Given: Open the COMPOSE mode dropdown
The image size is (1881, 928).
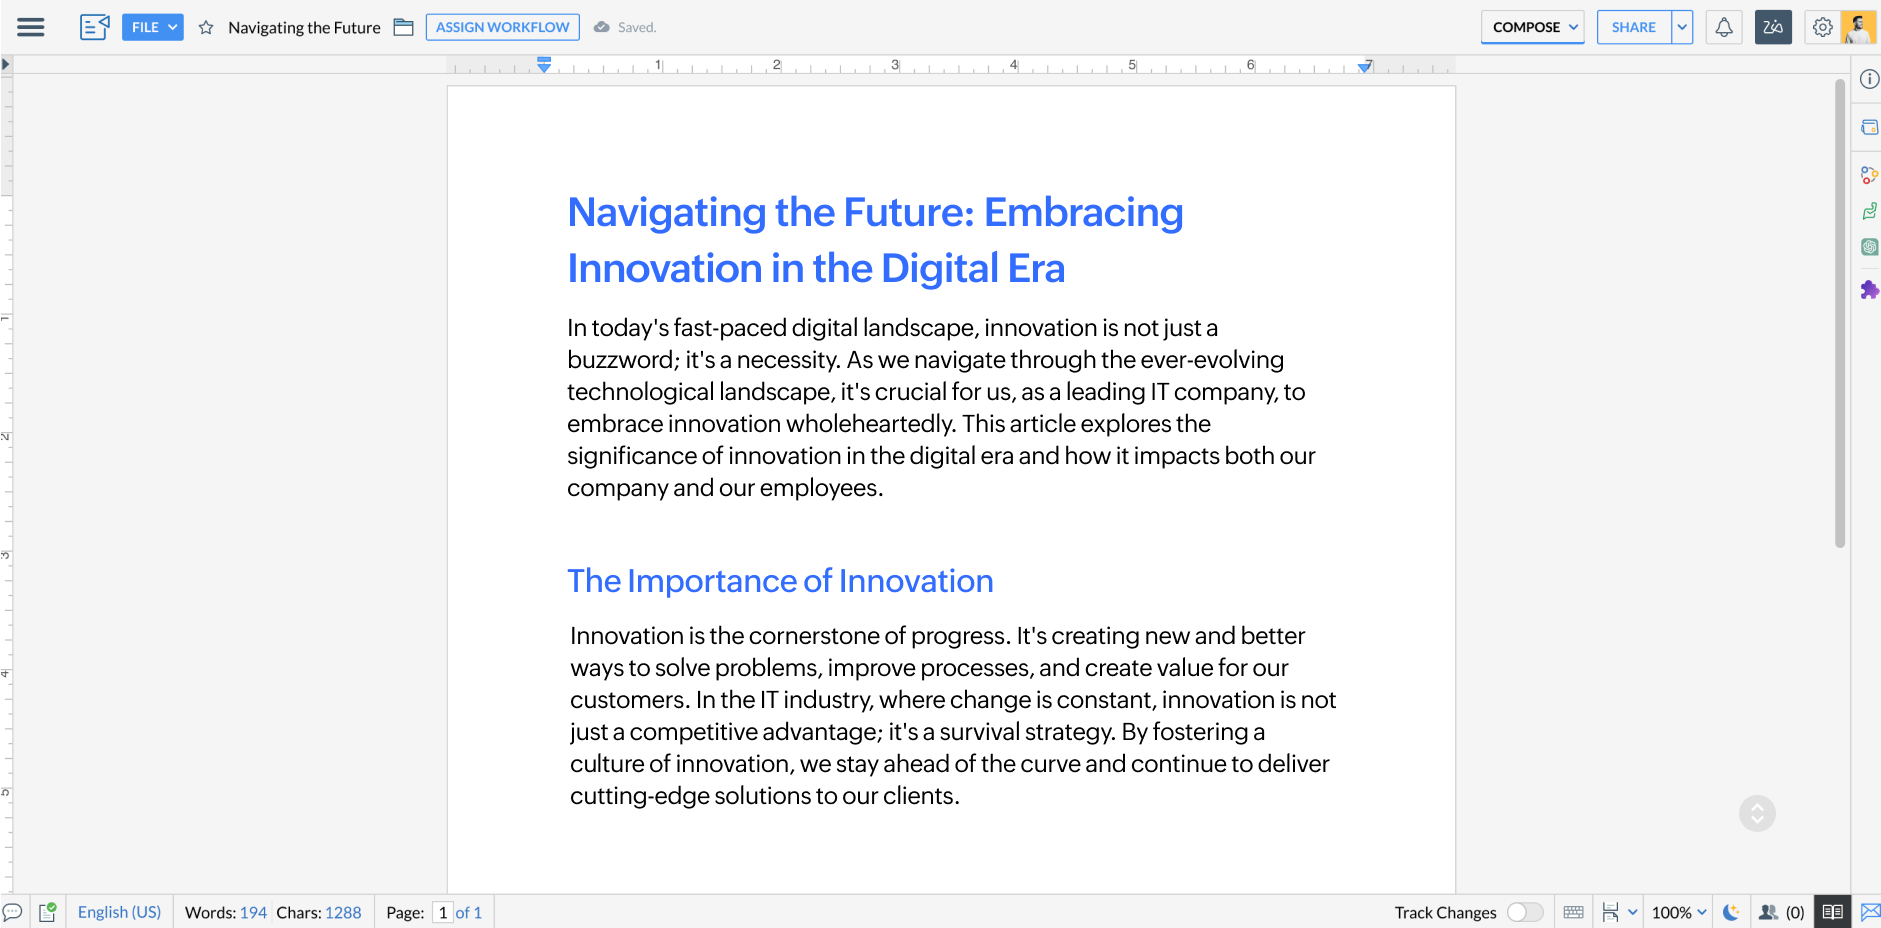Looking at the screenshot, I should [x=1533, y=27].
